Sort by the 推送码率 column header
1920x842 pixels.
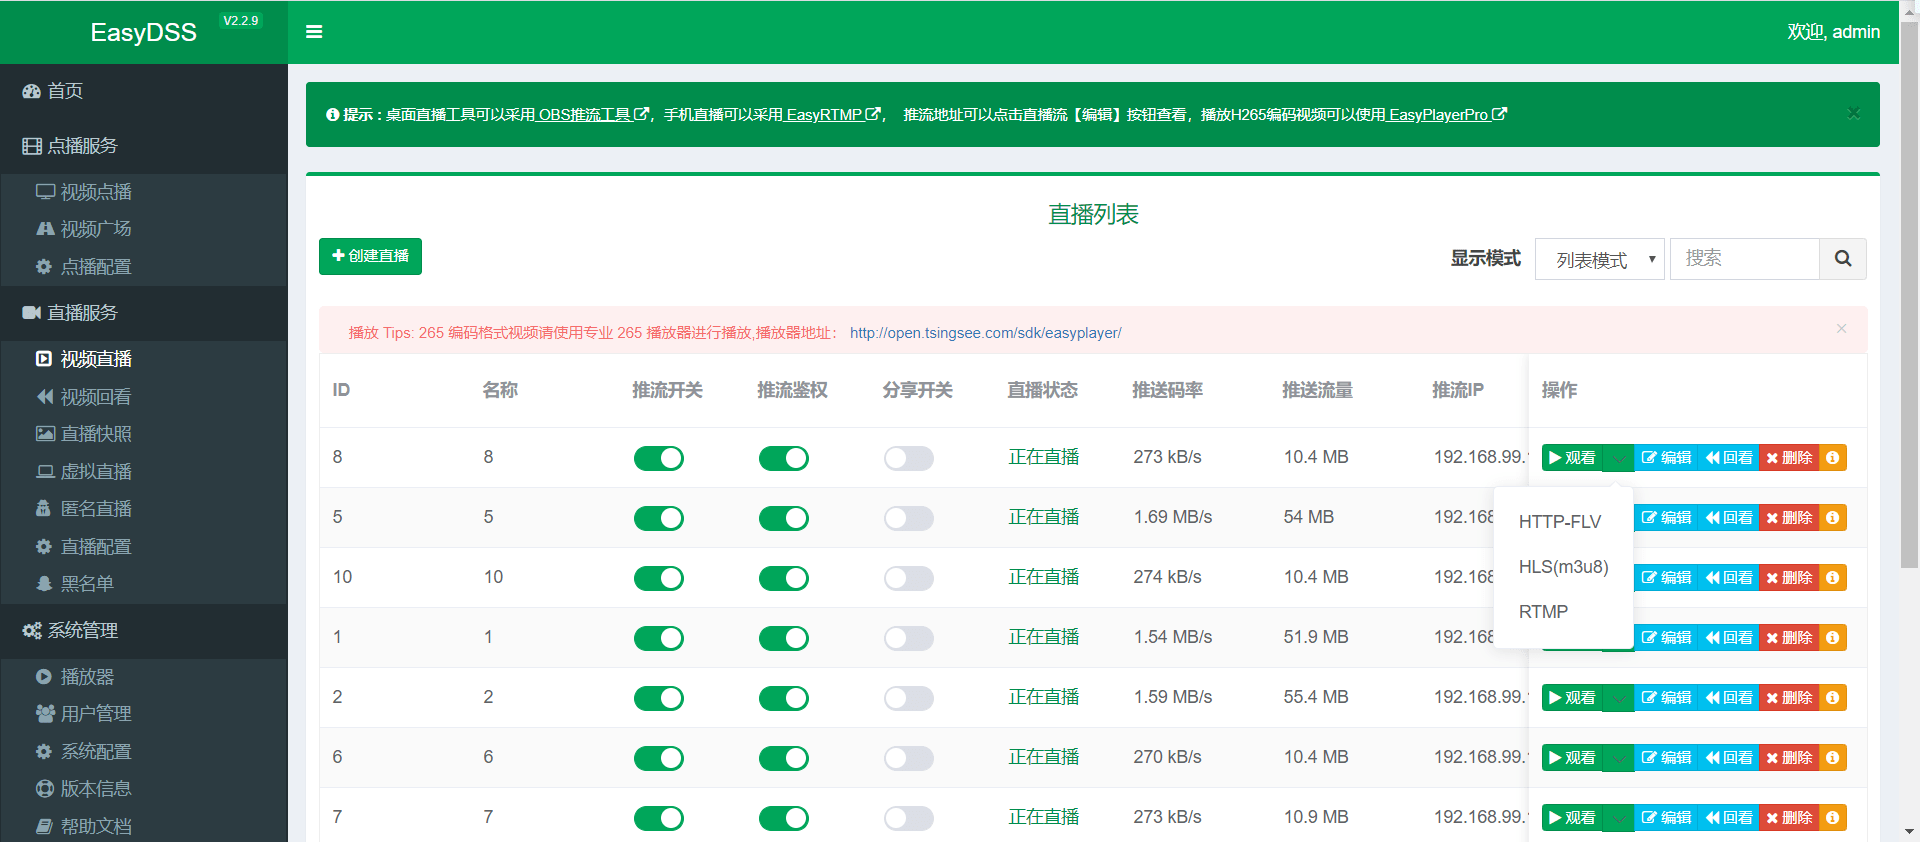click(1167, 390)
